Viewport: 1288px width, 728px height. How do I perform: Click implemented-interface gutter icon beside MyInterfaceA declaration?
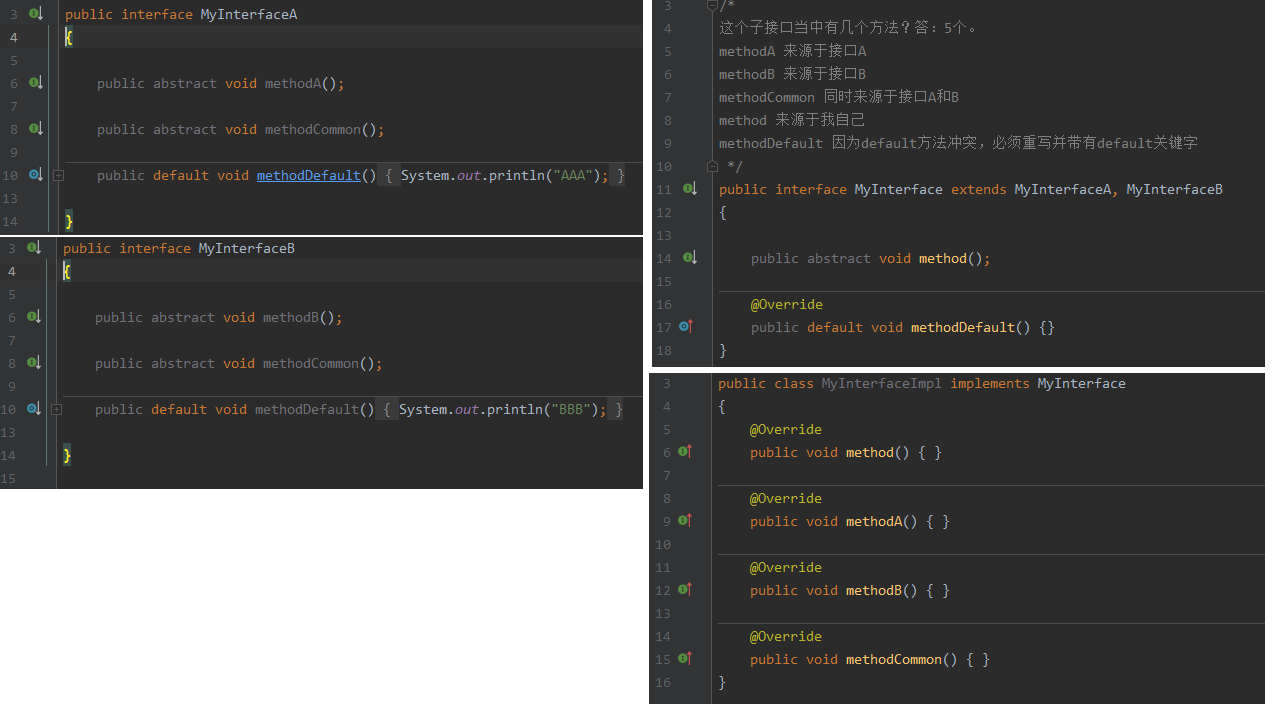tap(35, 14)
